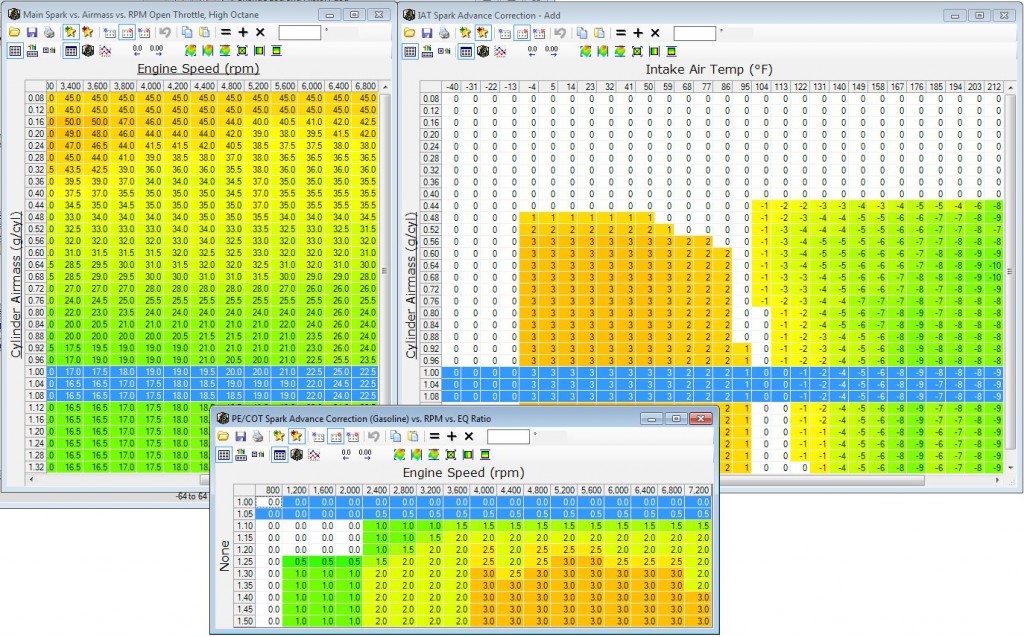Select 7,200 rpm column header in PE/COT table
1024x637 pixels.
click(698, 490)
